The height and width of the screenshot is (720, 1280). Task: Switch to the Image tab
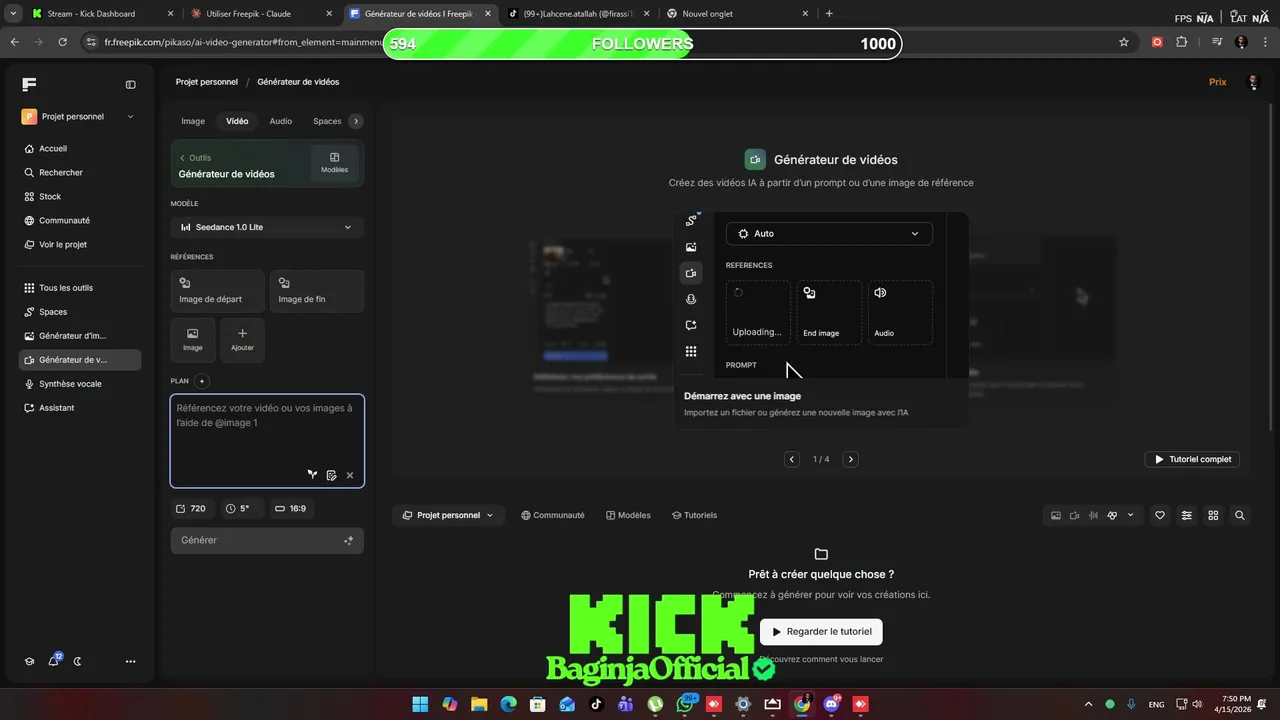(193, 121)
